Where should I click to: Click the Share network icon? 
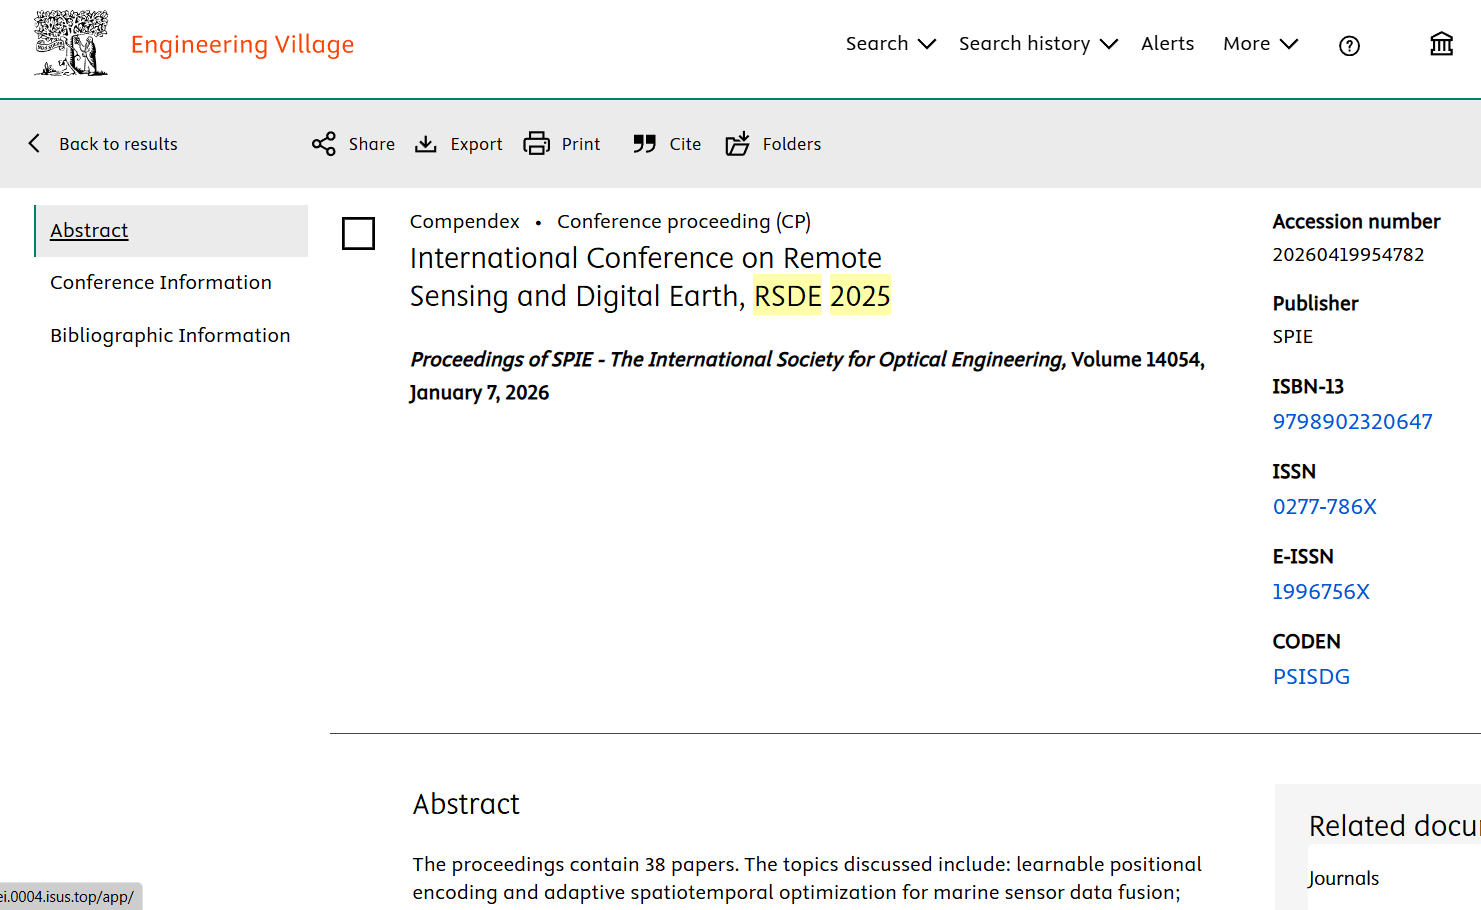[323, 144]
